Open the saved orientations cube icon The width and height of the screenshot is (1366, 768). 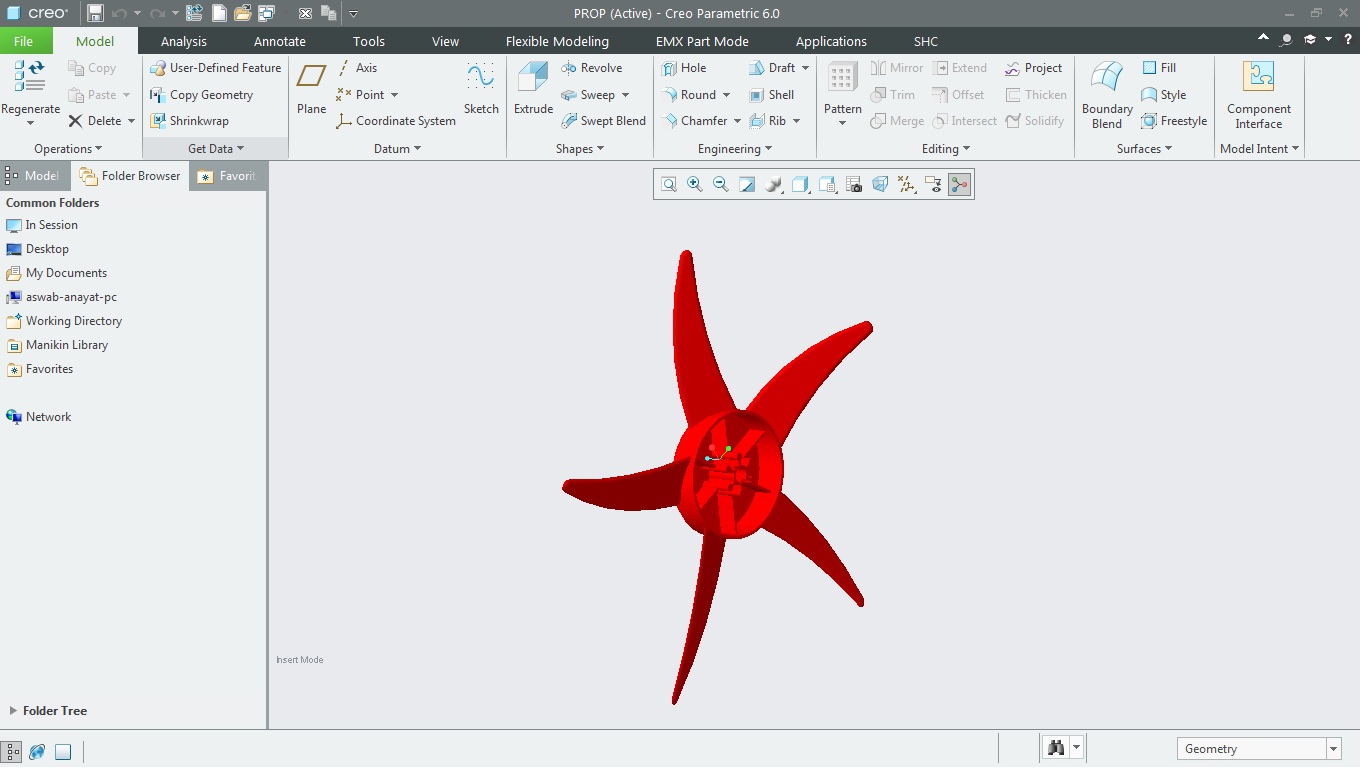[800, 184]
